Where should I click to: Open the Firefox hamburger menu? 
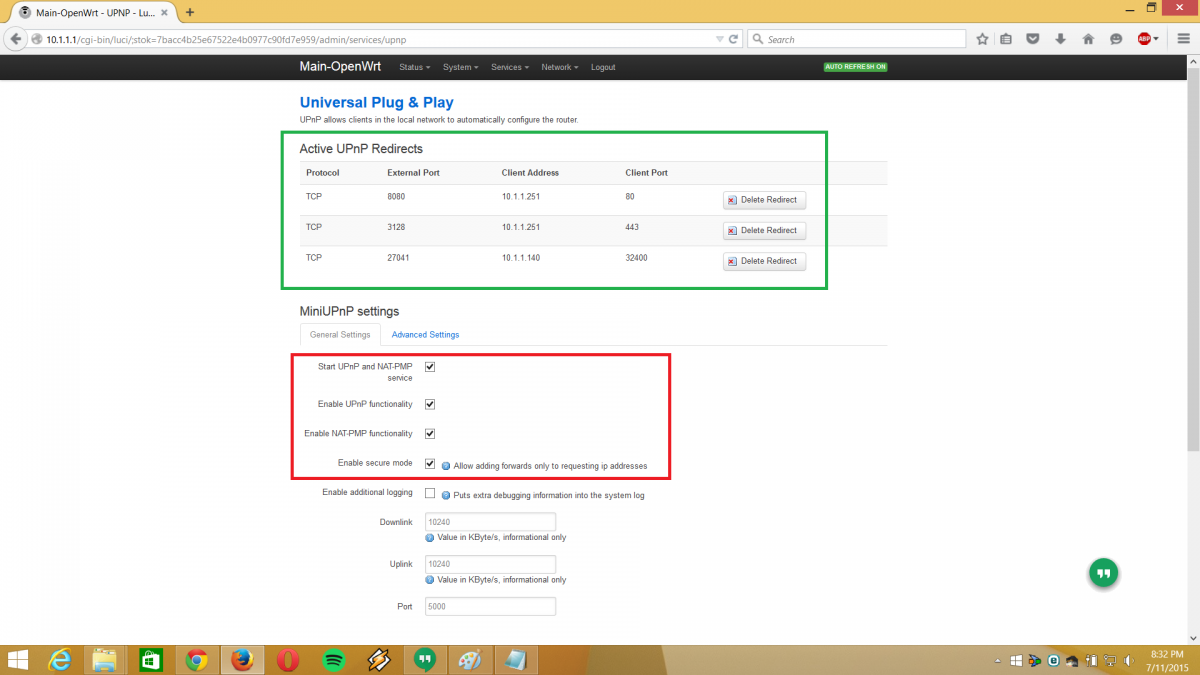click(1183, 39)
